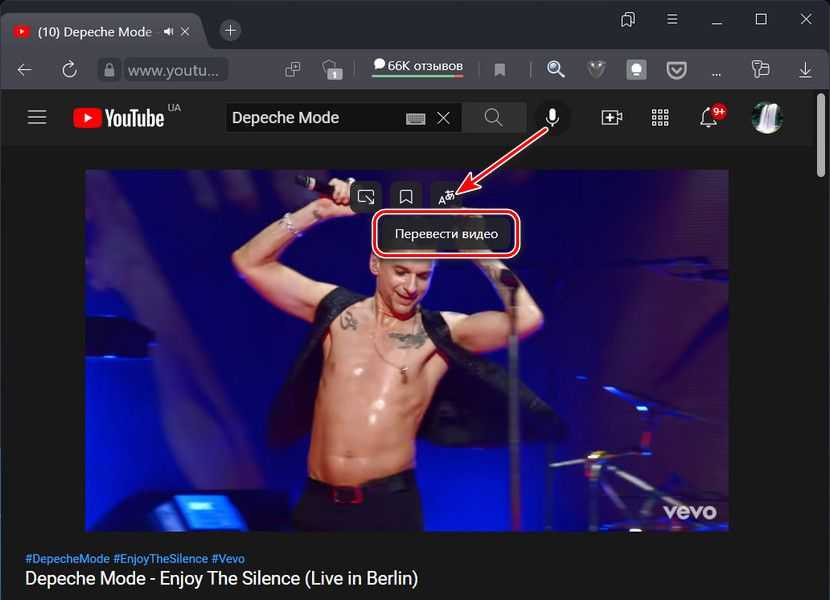Open the YouTube apps grid
This screenshot has width=830, height=600.
pos(660,118)
